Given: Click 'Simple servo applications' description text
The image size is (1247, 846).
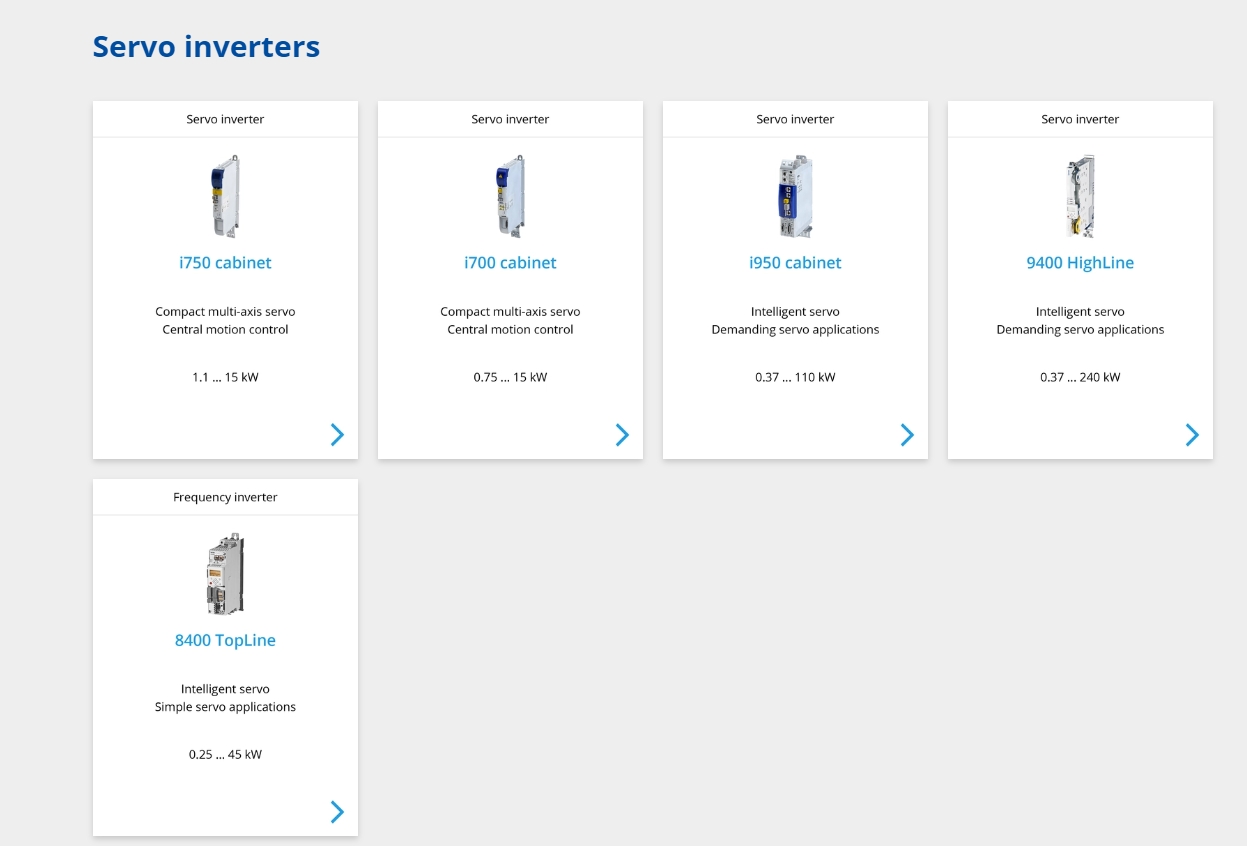Looking at the screenshot, I should tap(225, 707).
